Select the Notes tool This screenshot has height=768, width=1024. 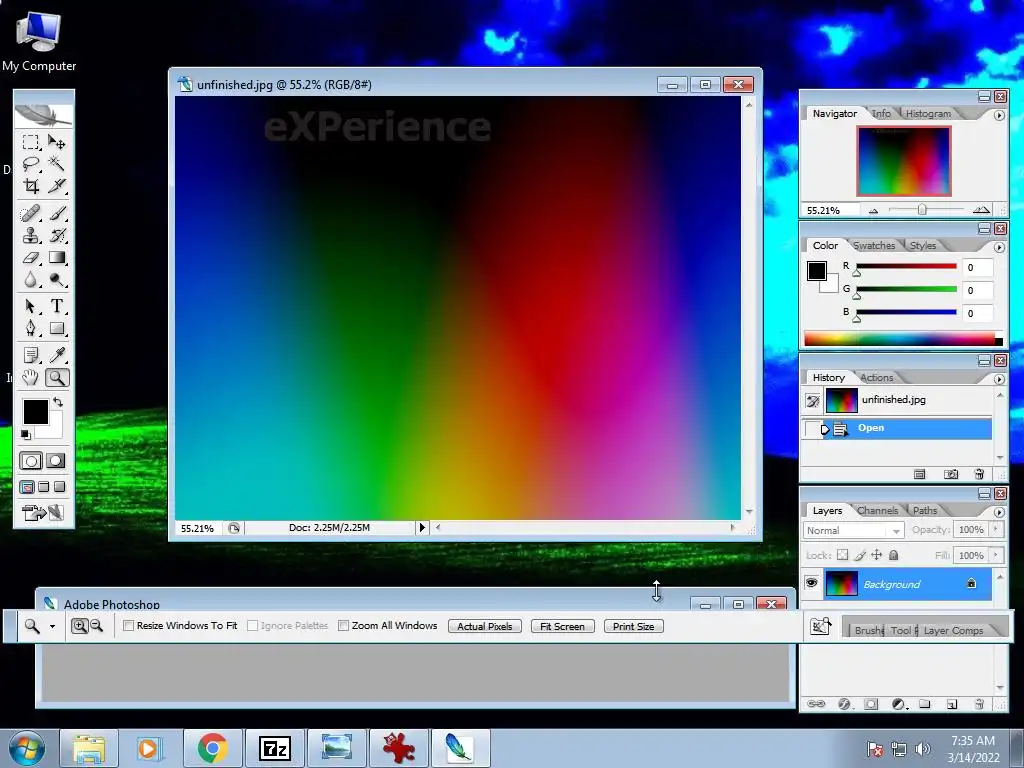pos(30,355)
